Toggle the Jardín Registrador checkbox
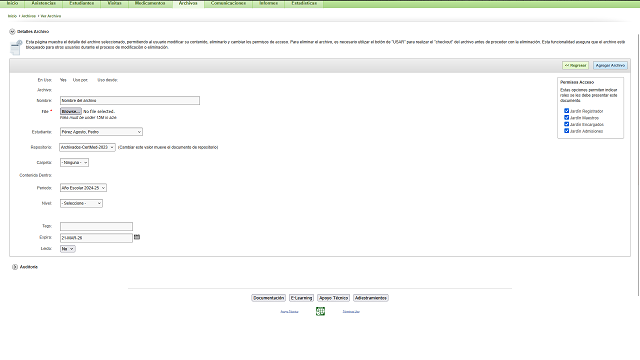Image resolution: width=640 pixels, height=360 pixels. 567,111
